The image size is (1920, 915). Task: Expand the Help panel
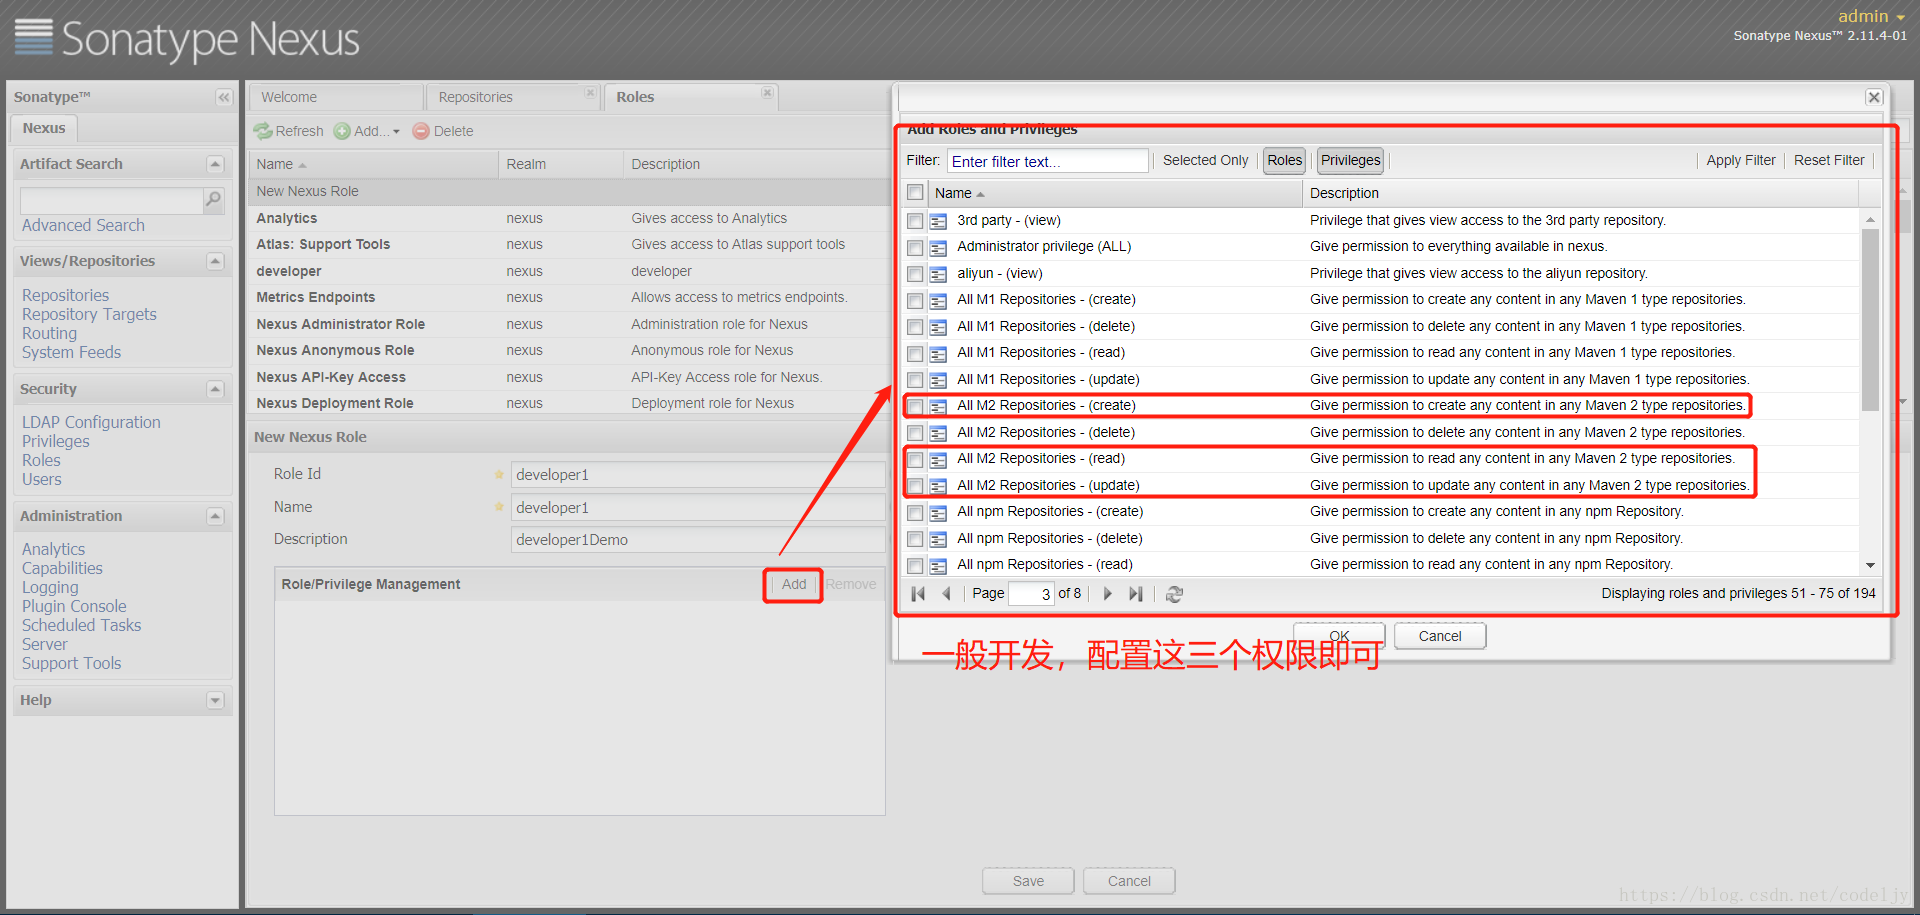tap(215, 700)
